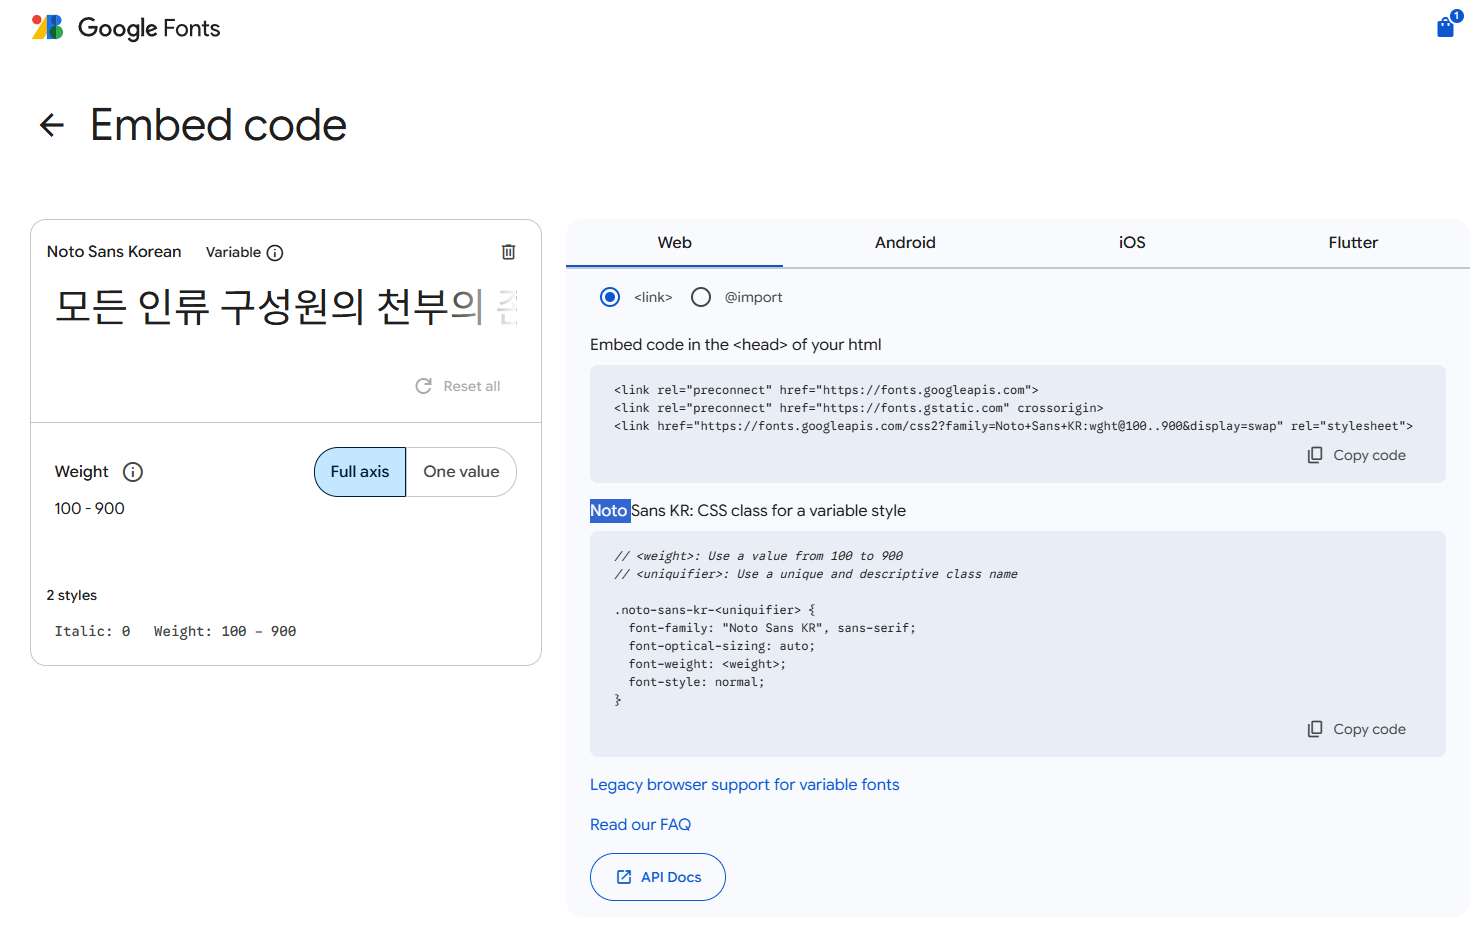Open the Weight axis info icon

[133, 472]
